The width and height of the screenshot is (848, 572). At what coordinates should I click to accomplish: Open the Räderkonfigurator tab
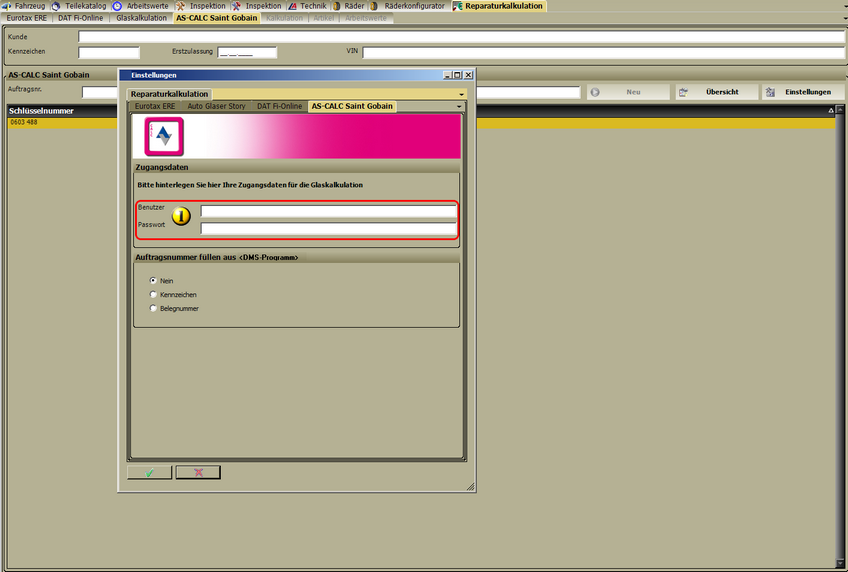pos(408,6)
